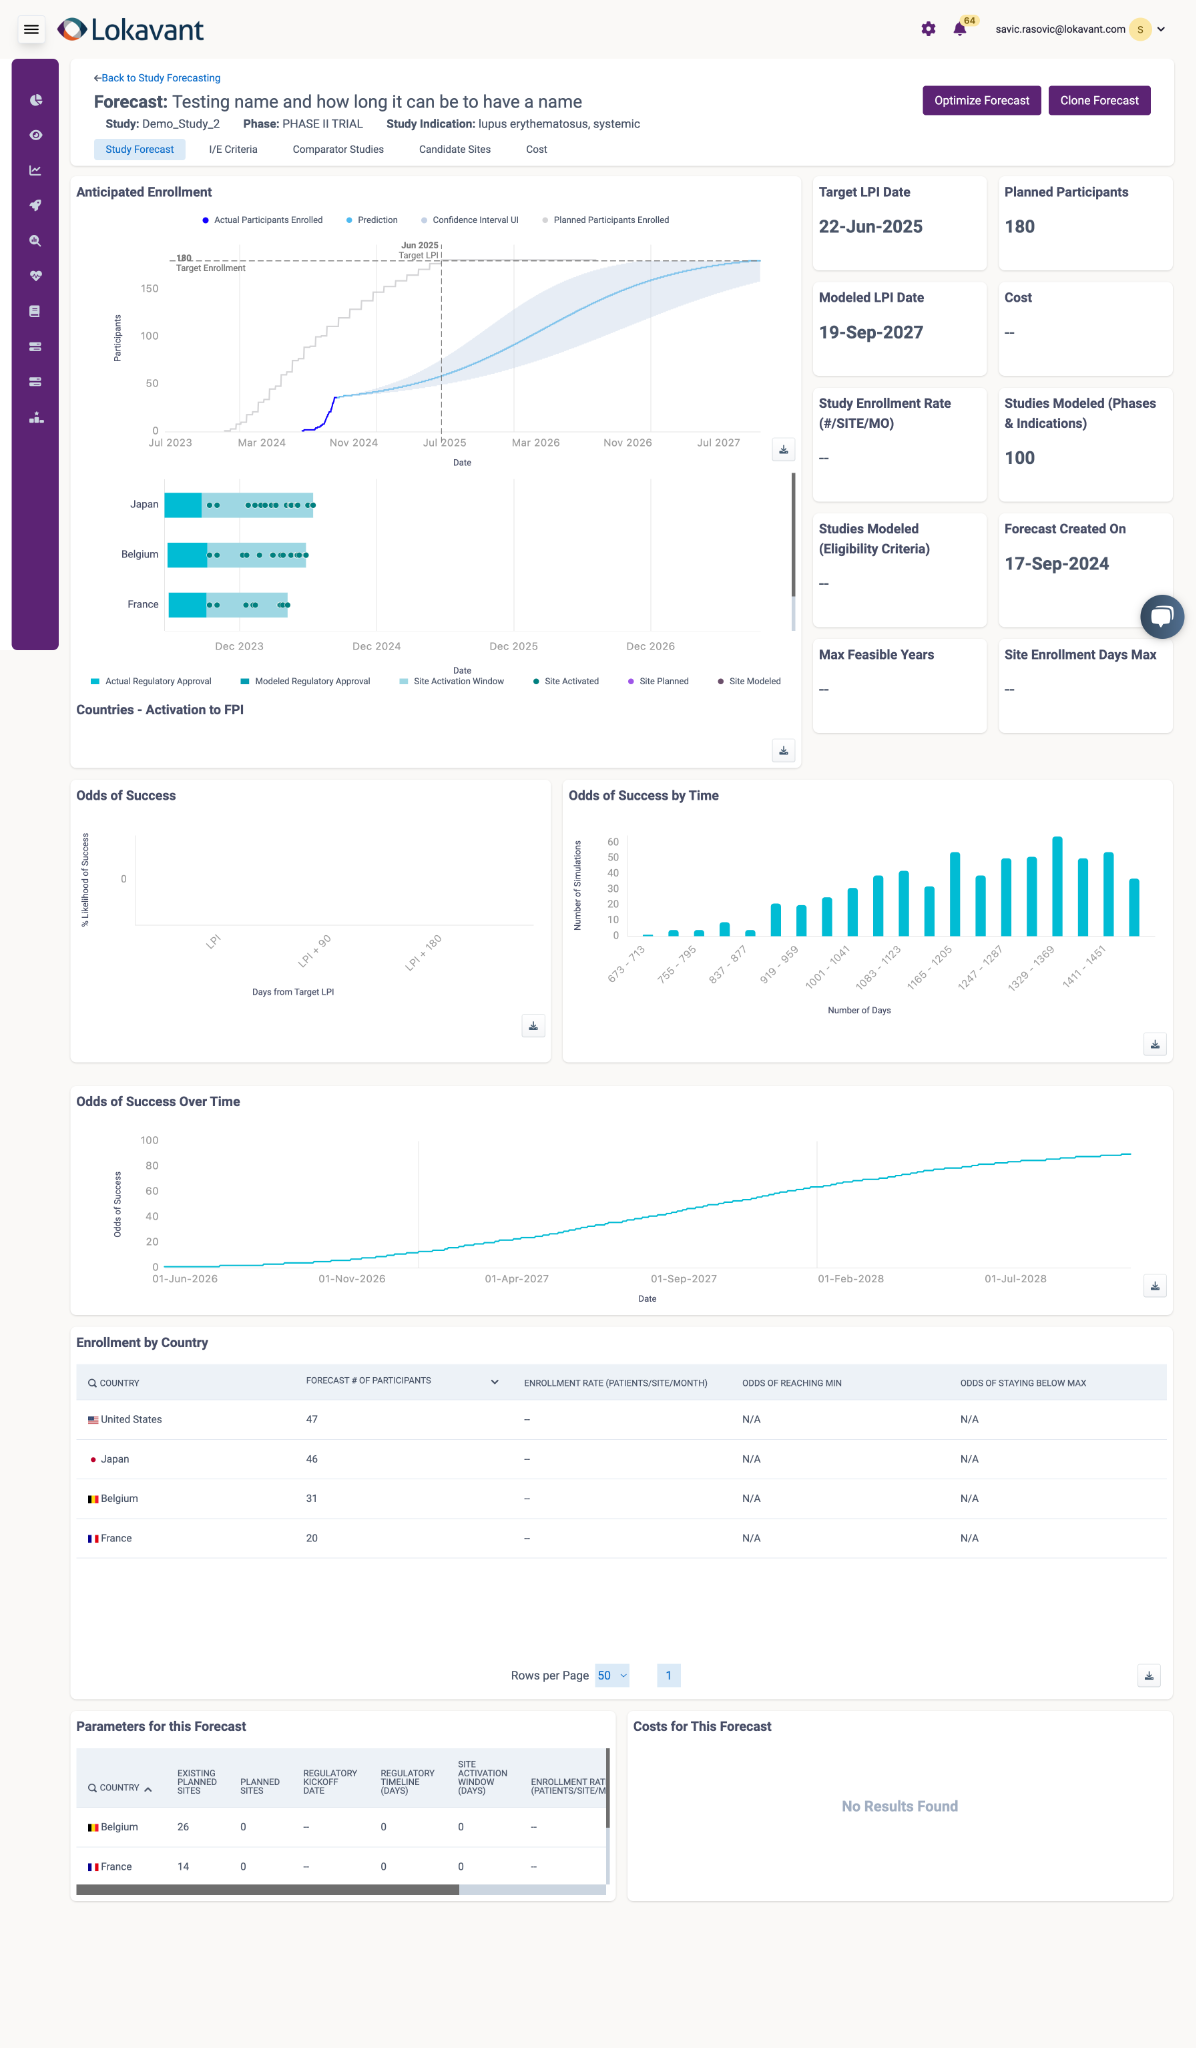Image resolution: width=1196 pixels, height=2048 pixels.
Task: Toggle Confidence Interval UI legend series
Action: pos(469,220)
